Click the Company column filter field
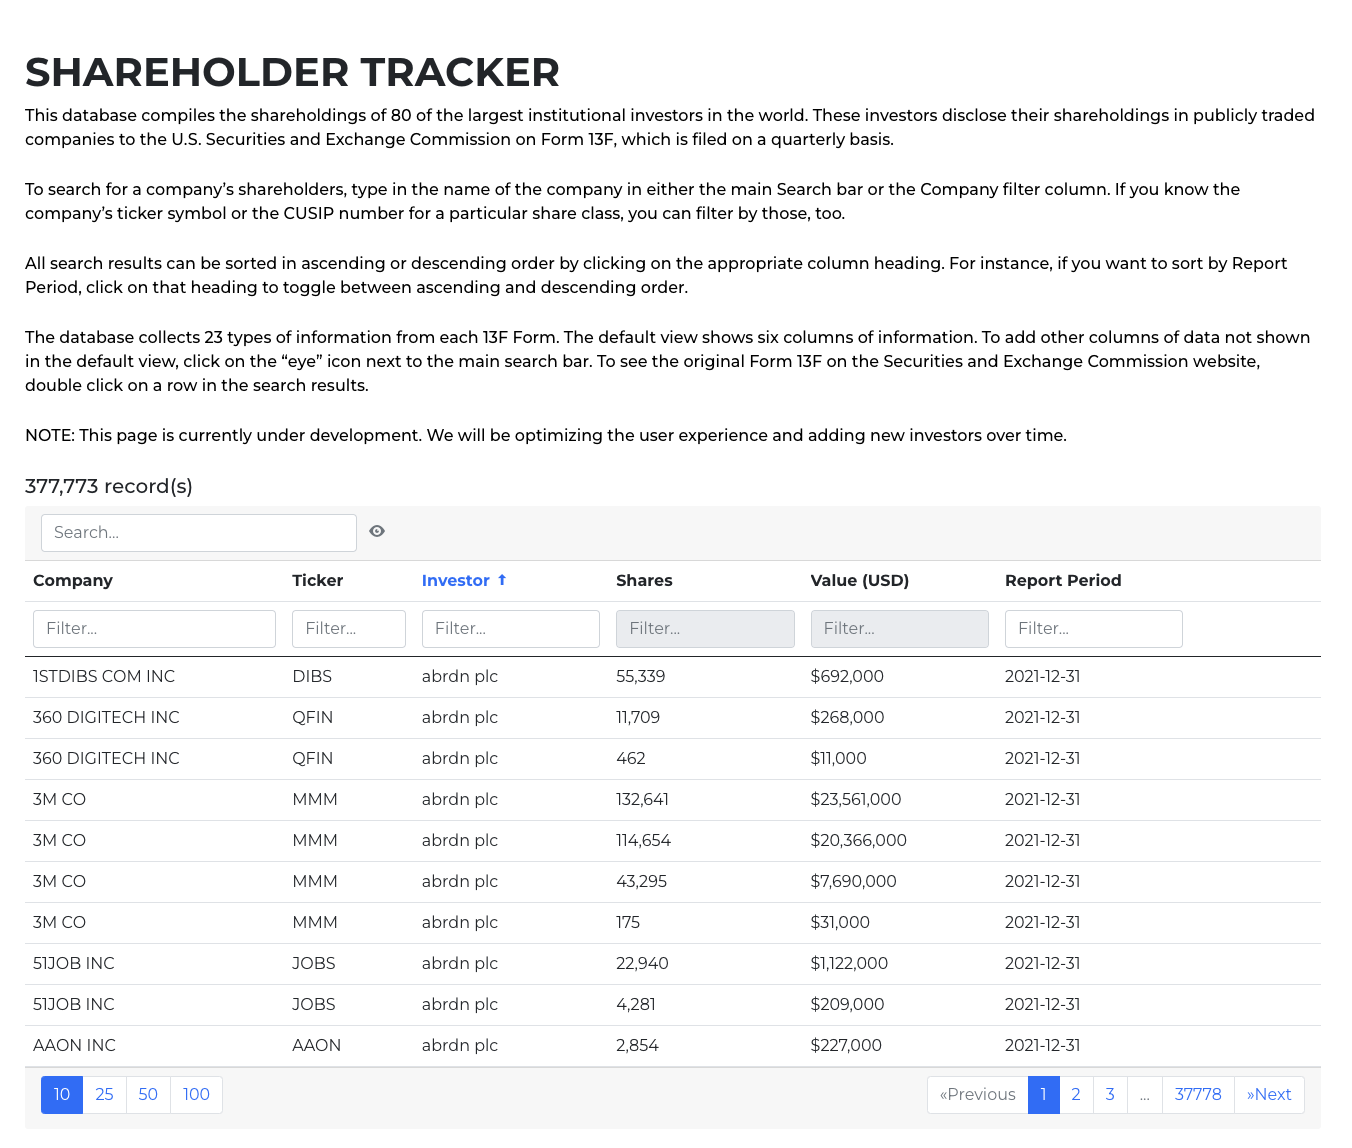Screen dimensions: 1352x1148 (x=154, y=629)
